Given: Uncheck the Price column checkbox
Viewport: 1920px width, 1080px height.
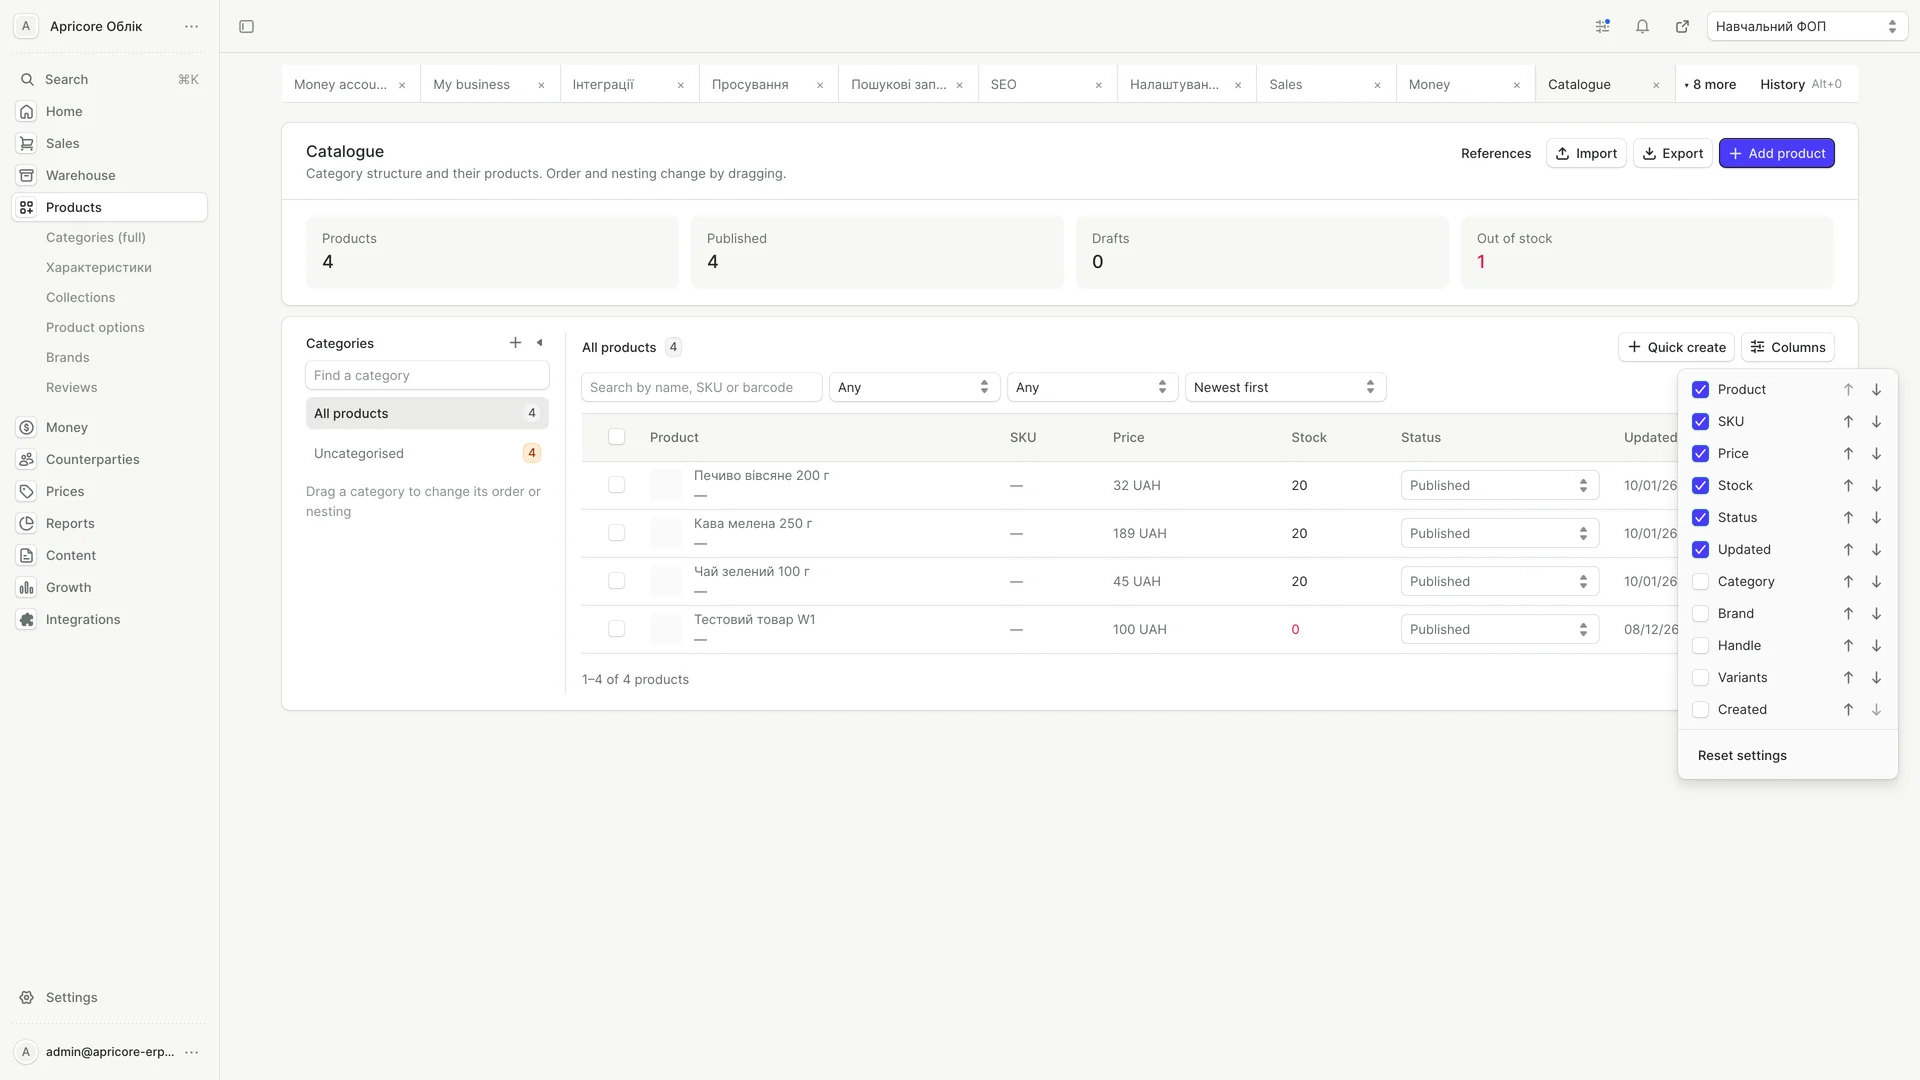Looking at the screenshot, I should [x=1700, y=454].
